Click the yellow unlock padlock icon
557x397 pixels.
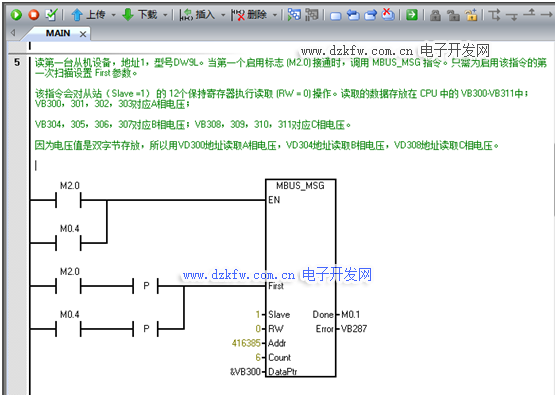(x=471, y=15)
